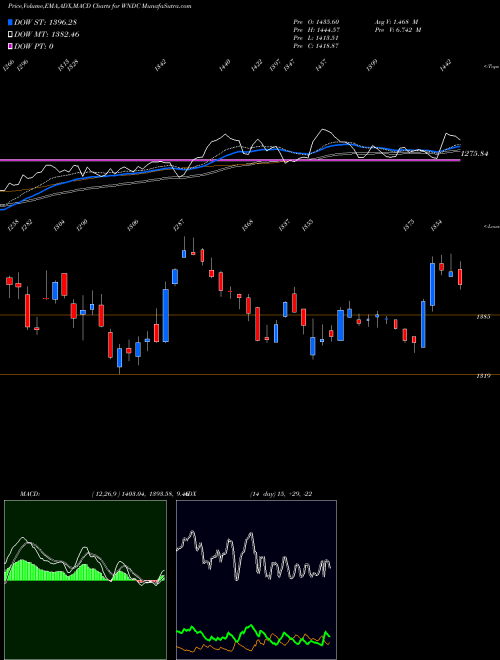Screen dimensions: 500x660
Task: Open the dark blue ADX indicator panel
Action: click(x=256, y=580)
